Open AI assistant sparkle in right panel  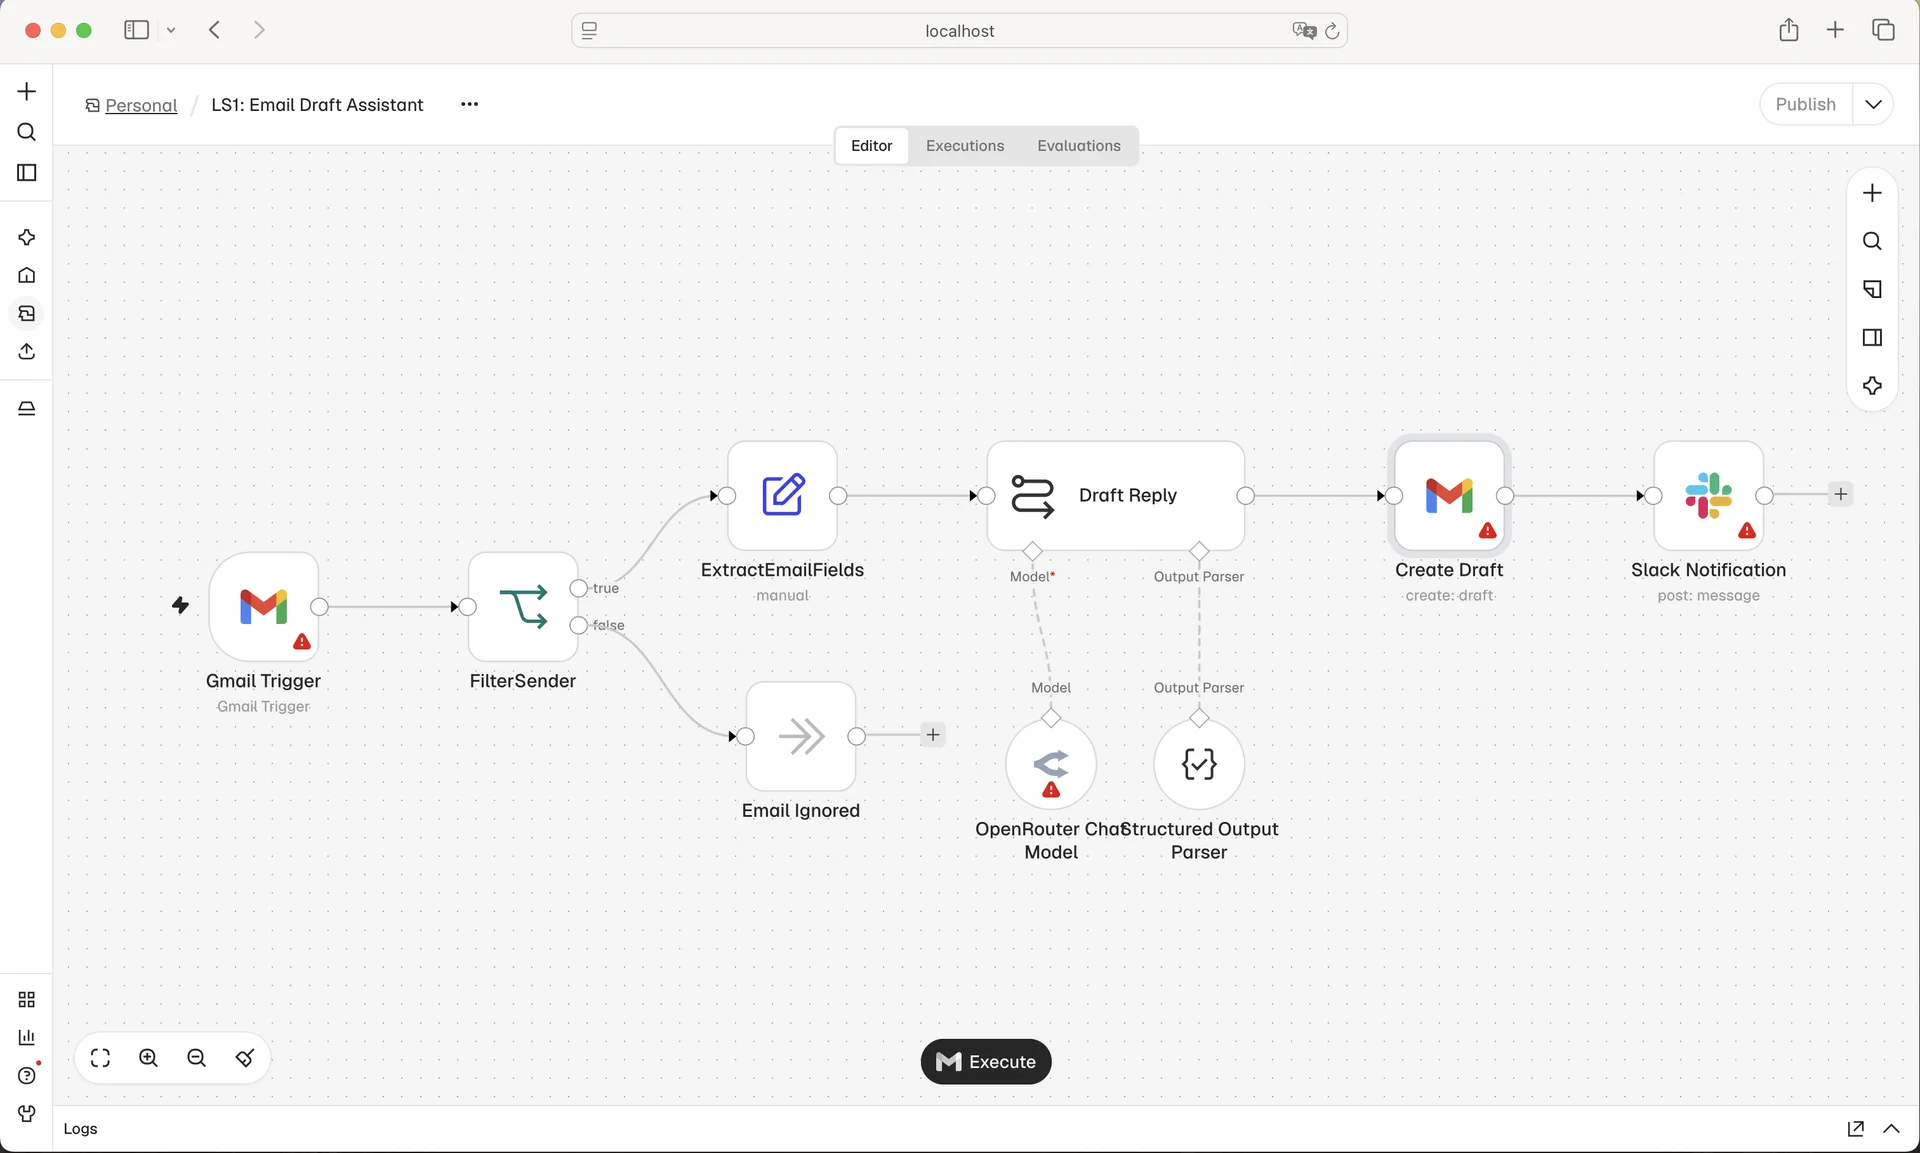(1872, 386)
